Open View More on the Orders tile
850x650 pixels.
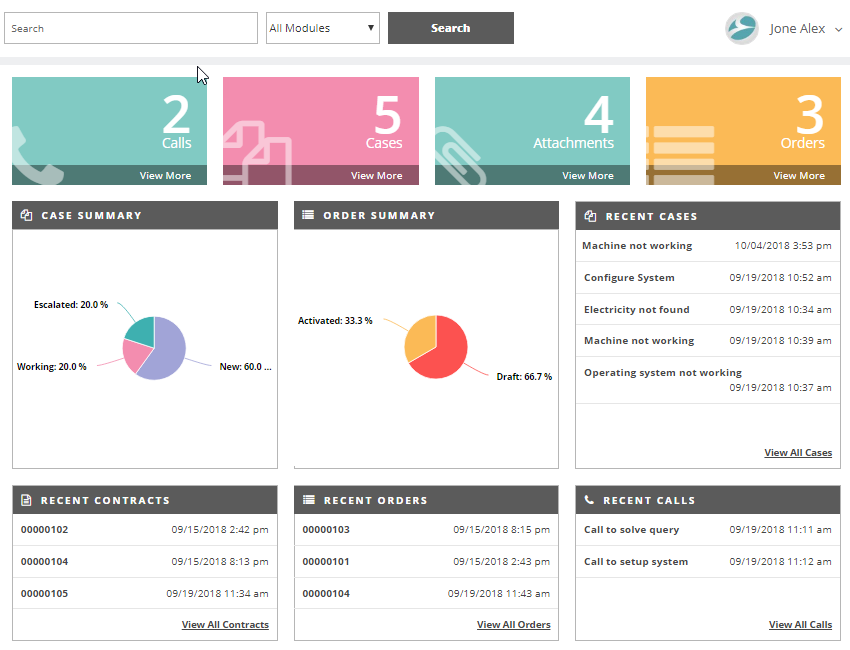(x=799, y=176)
